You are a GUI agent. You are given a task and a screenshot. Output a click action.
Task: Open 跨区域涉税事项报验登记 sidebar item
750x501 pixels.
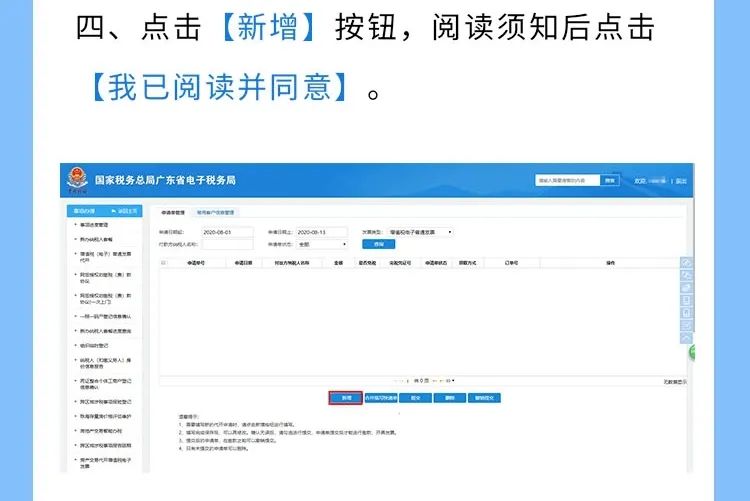coord(105,402)
